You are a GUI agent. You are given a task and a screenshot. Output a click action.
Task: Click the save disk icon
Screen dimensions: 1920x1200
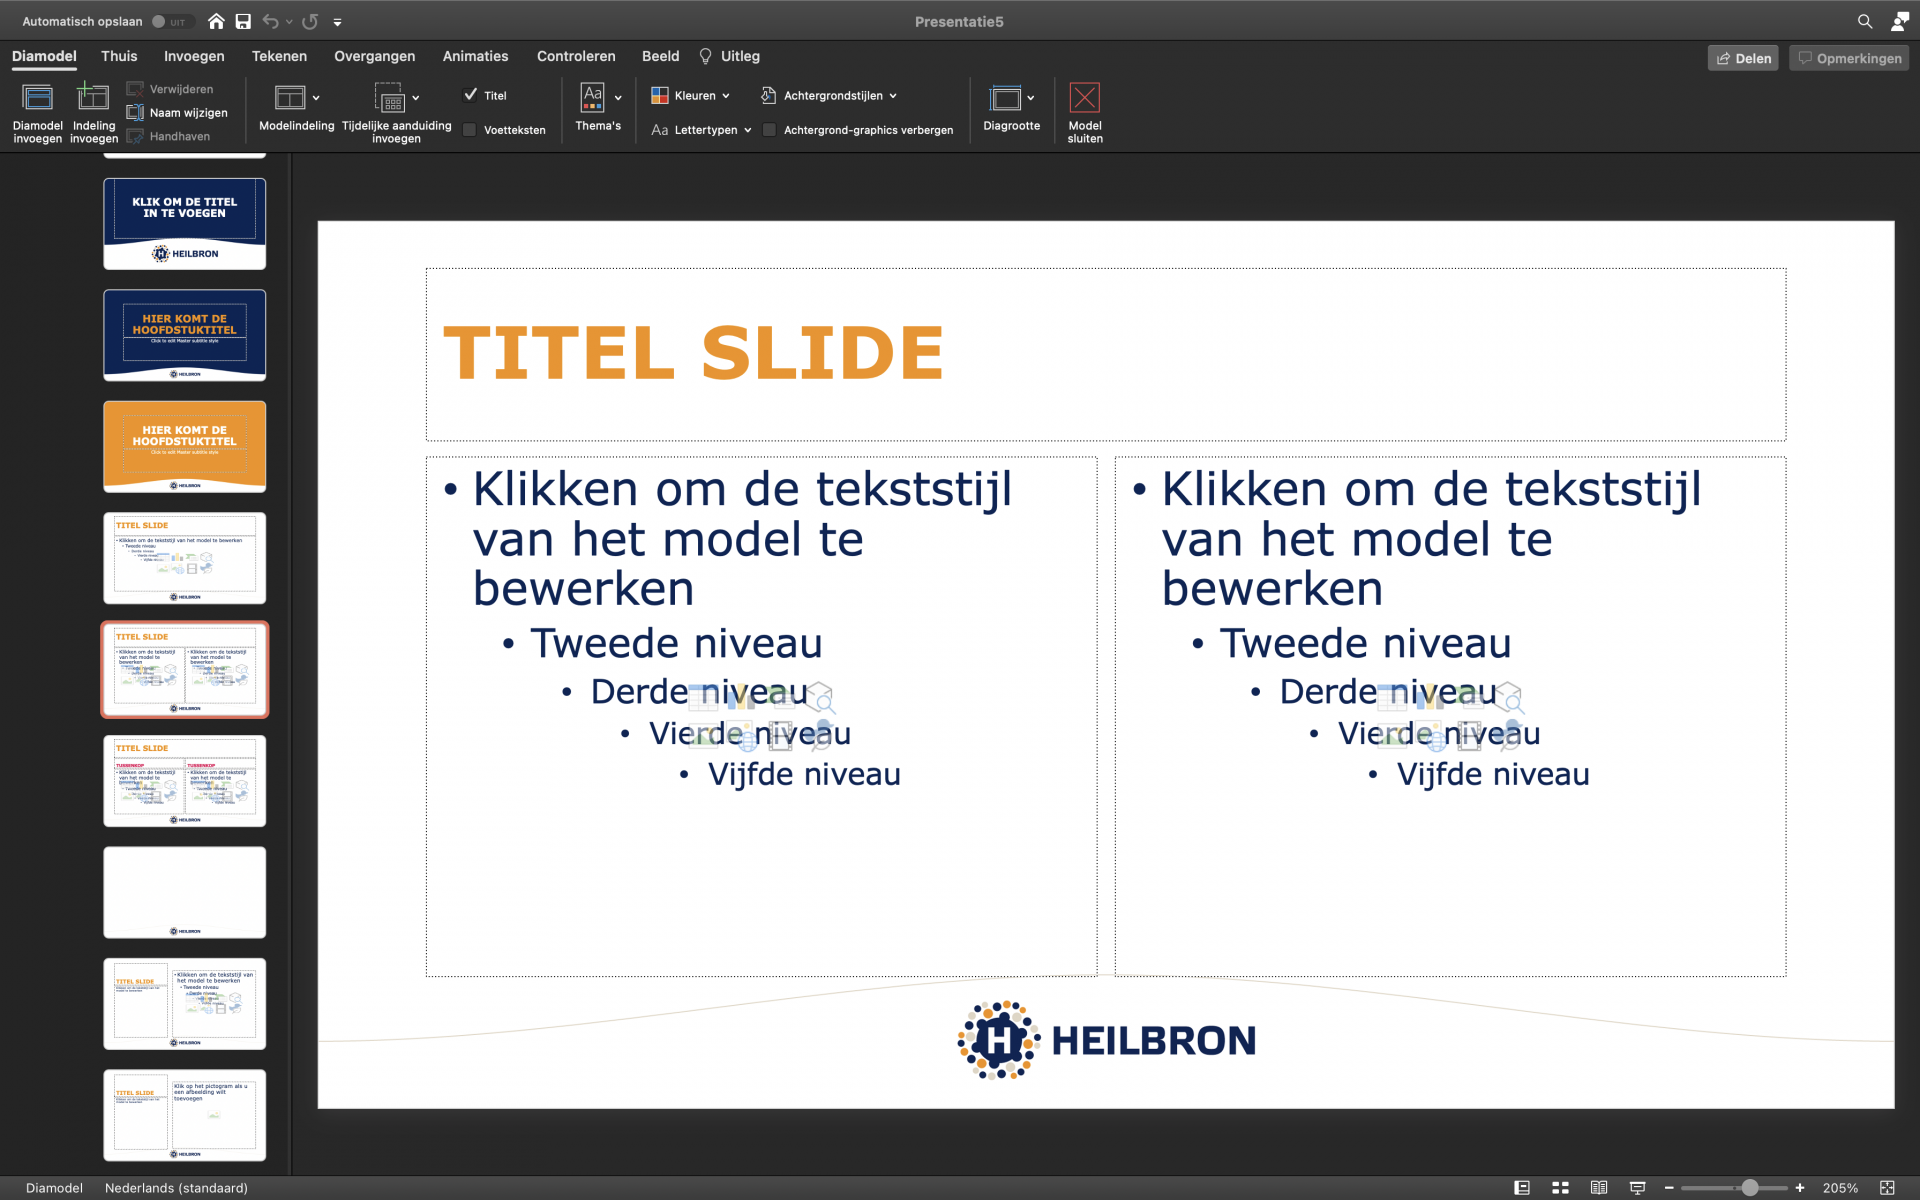tap(243, 21)
